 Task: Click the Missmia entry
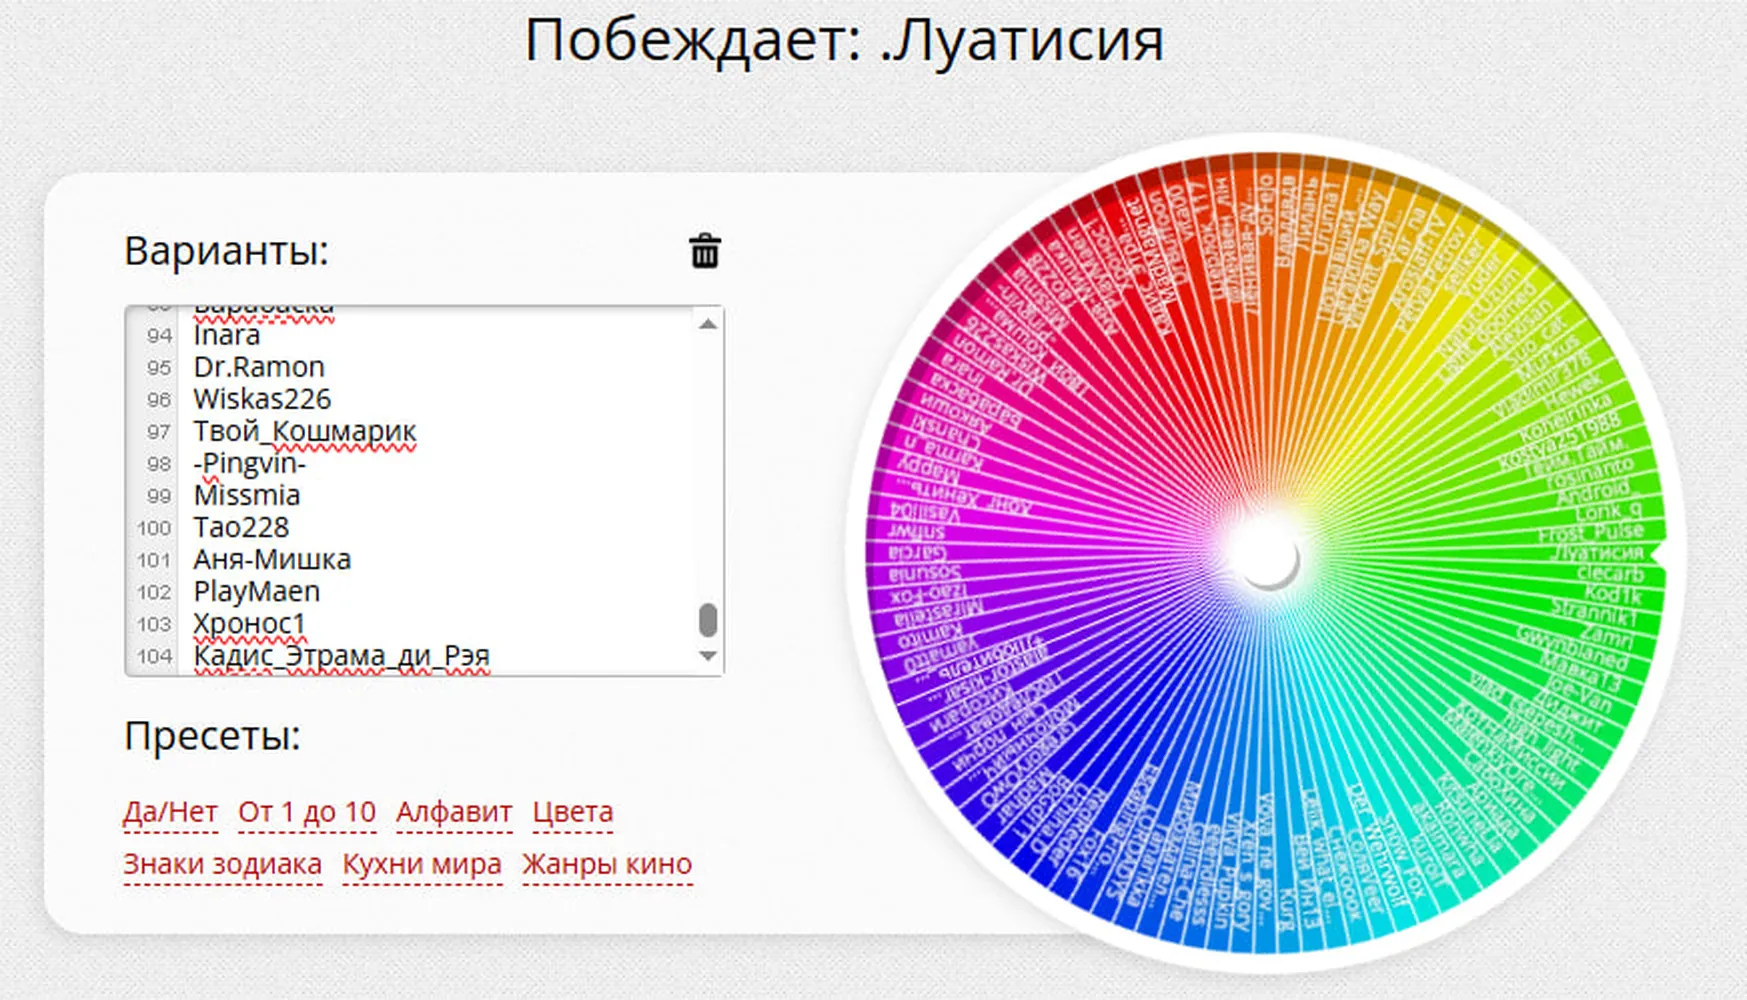(x=247, y=495)
